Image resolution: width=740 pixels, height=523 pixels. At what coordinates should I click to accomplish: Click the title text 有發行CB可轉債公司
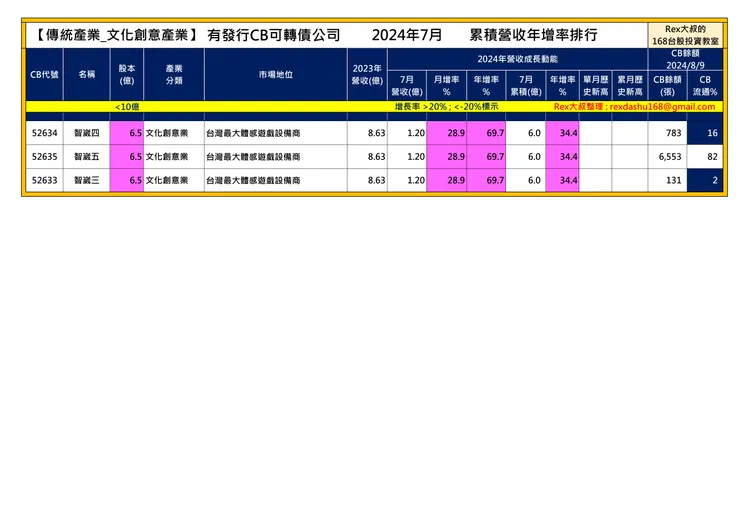tap(274, 35)
